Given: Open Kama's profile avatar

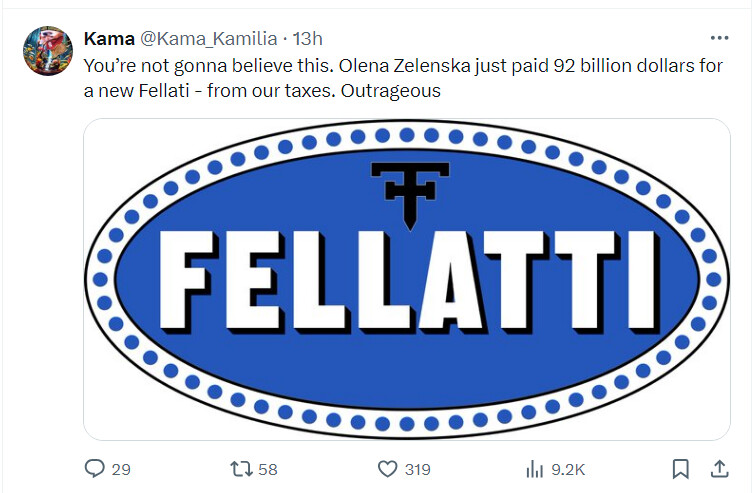Looking at the screenshot, I should tap(48, 50).
